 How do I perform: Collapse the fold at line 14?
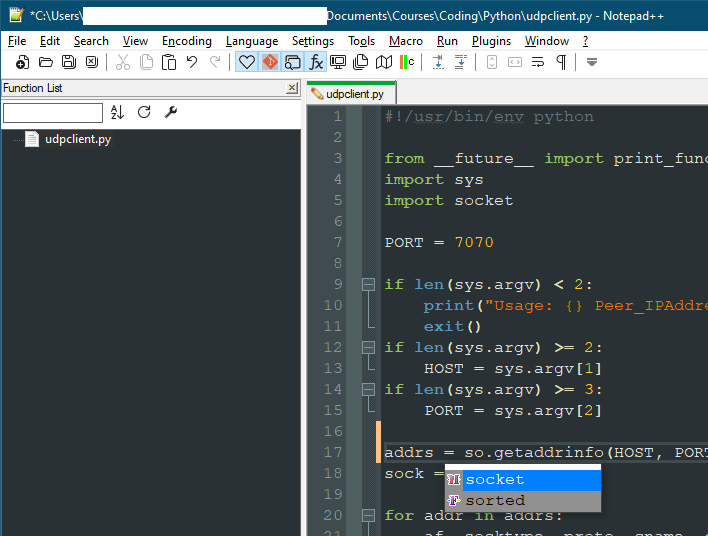coord(368,389)
